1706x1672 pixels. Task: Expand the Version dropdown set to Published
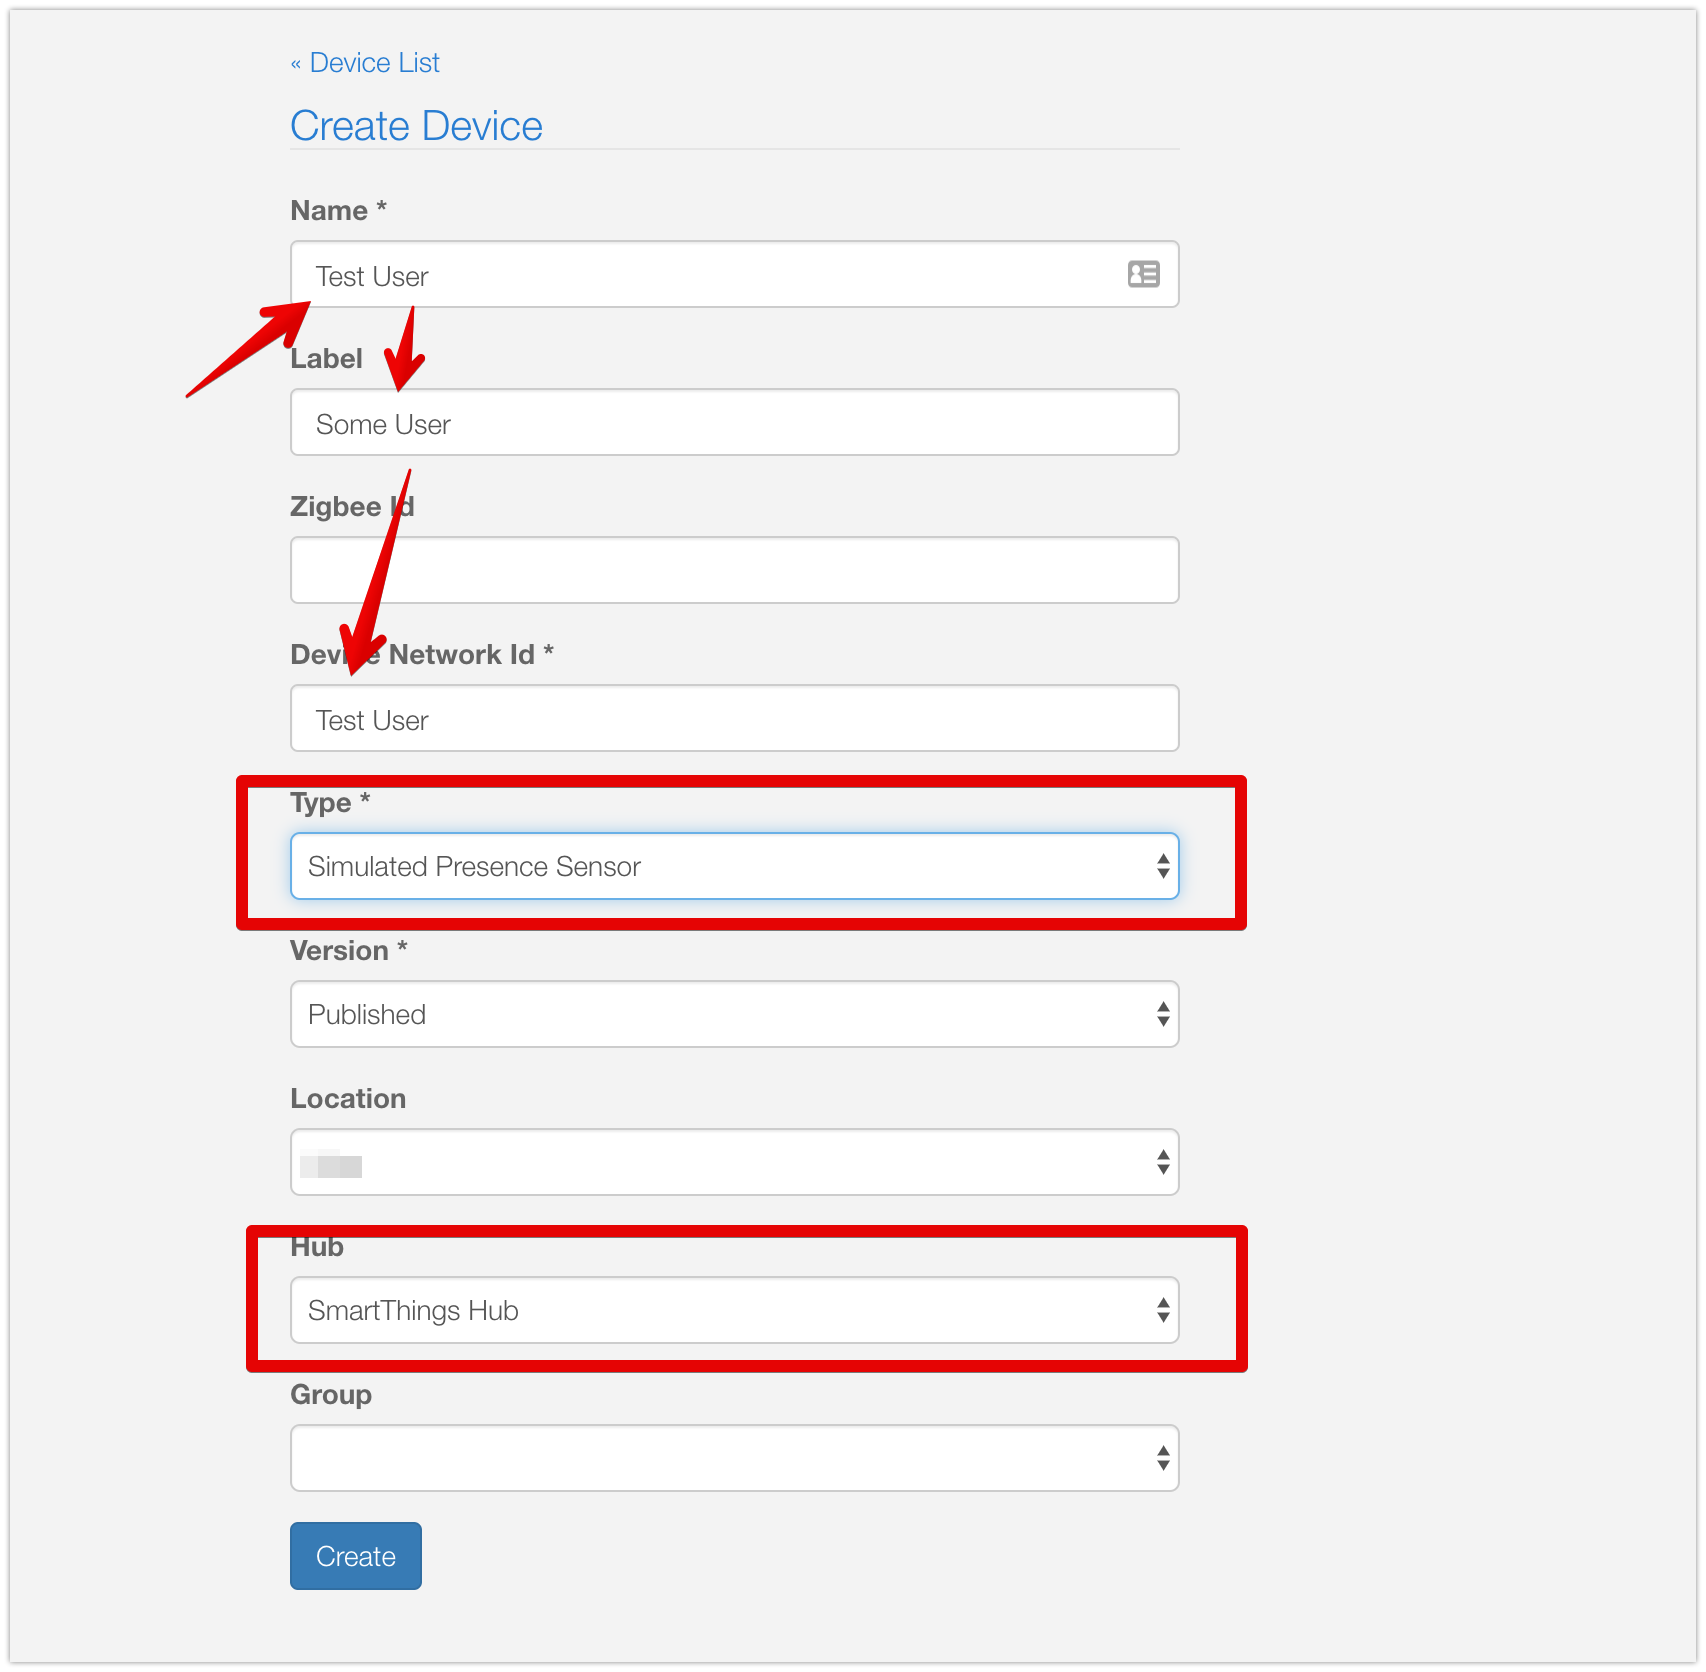coord(734,1015)
